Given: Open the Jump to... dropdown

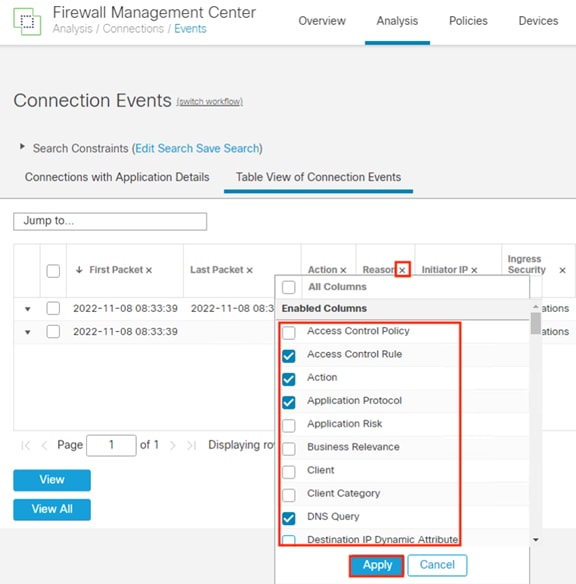Looking at the screenshot, I should coord(110,222).
